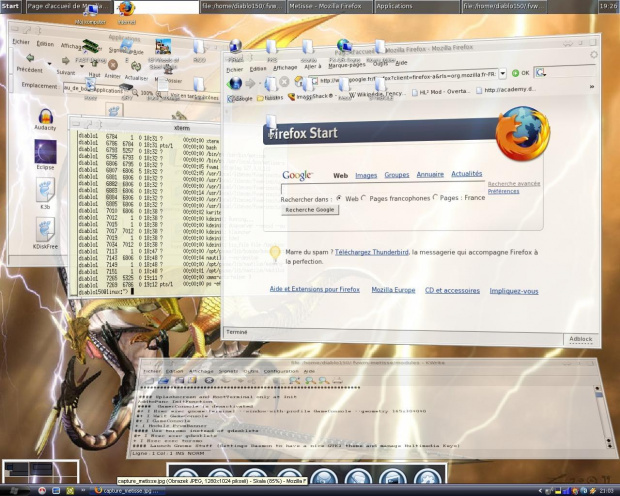Click the save disk icon in KWrite toolbar
Viewport: 620px width, 496px height.
pyautogui.click(x=179, y=381)
